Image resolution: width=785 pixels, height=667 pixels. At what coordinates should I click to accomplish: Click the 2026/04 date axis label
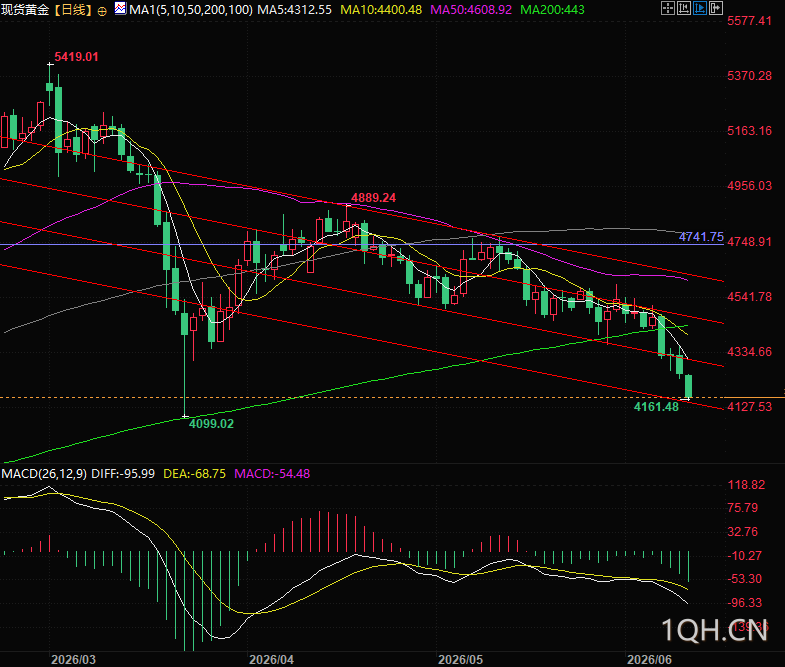pos(271,659)
